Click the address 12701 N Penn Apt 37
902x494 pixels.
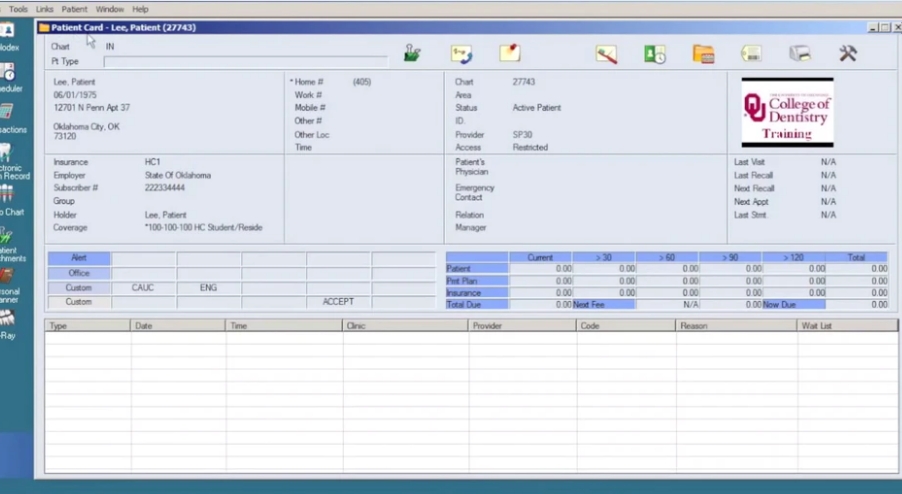pyautogui.click(x=91, y=108)
